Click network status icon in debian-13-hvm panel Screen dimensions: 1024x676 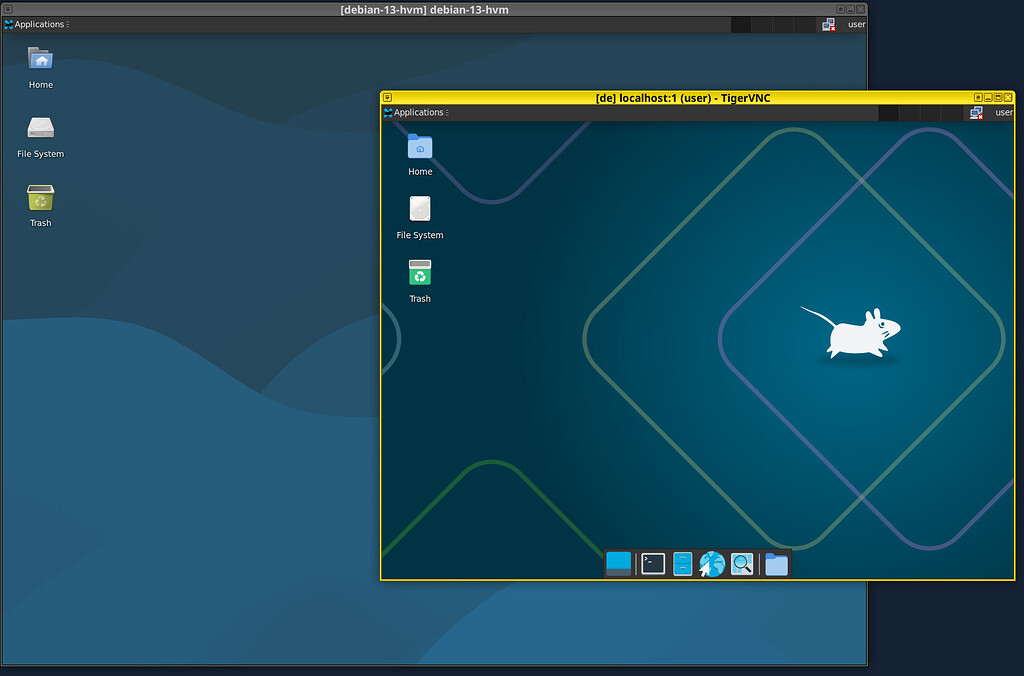(x=829, y=24)
